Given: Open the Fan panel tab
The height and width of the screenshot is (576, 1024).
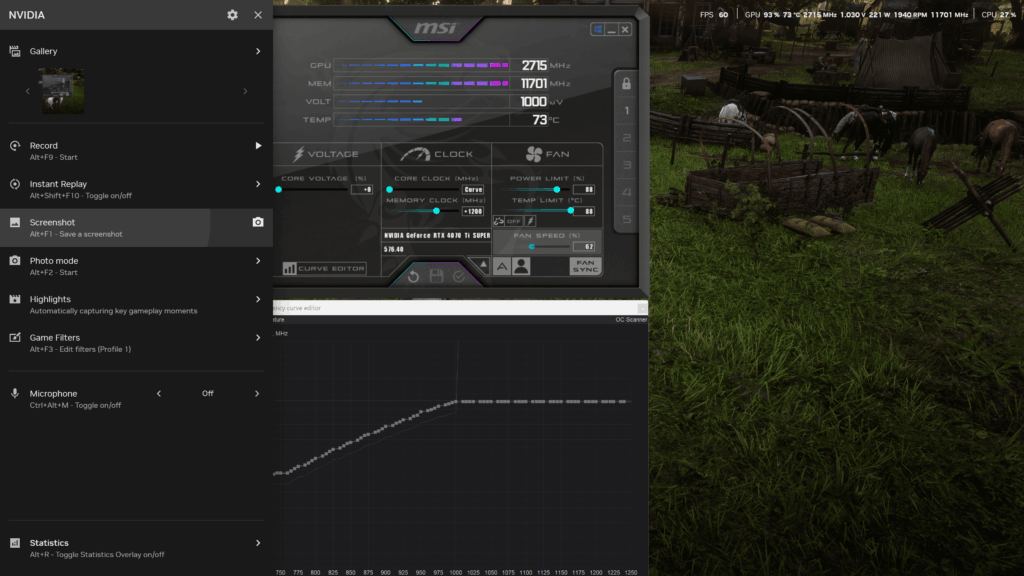Looking at the screenshot, I should pyautogui.click(x=547, y=154).
